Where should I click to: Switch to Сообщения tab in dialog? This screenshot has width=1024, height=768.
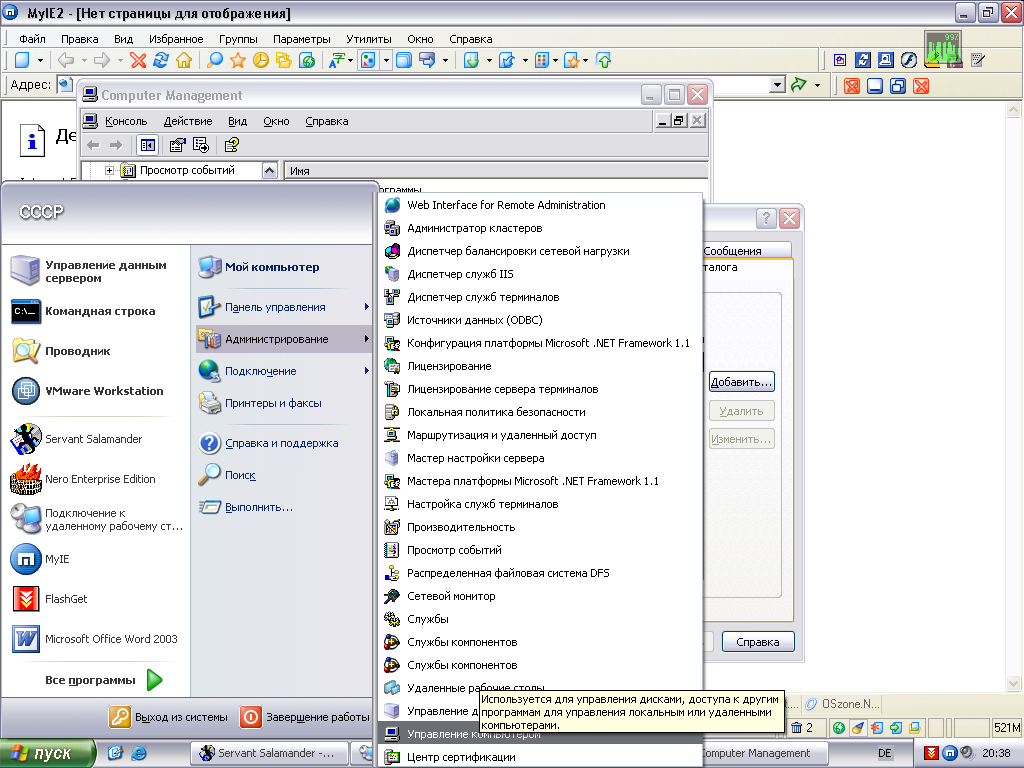746,251
